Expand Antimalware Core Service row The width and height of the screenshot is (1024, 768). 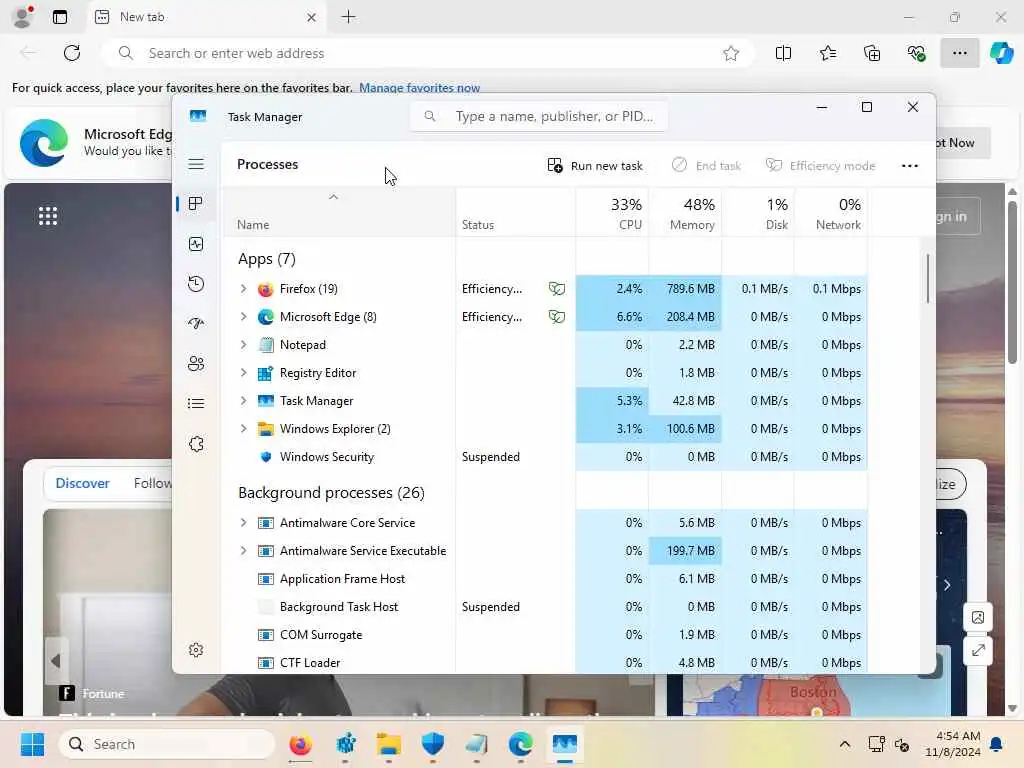coord(244,522)
